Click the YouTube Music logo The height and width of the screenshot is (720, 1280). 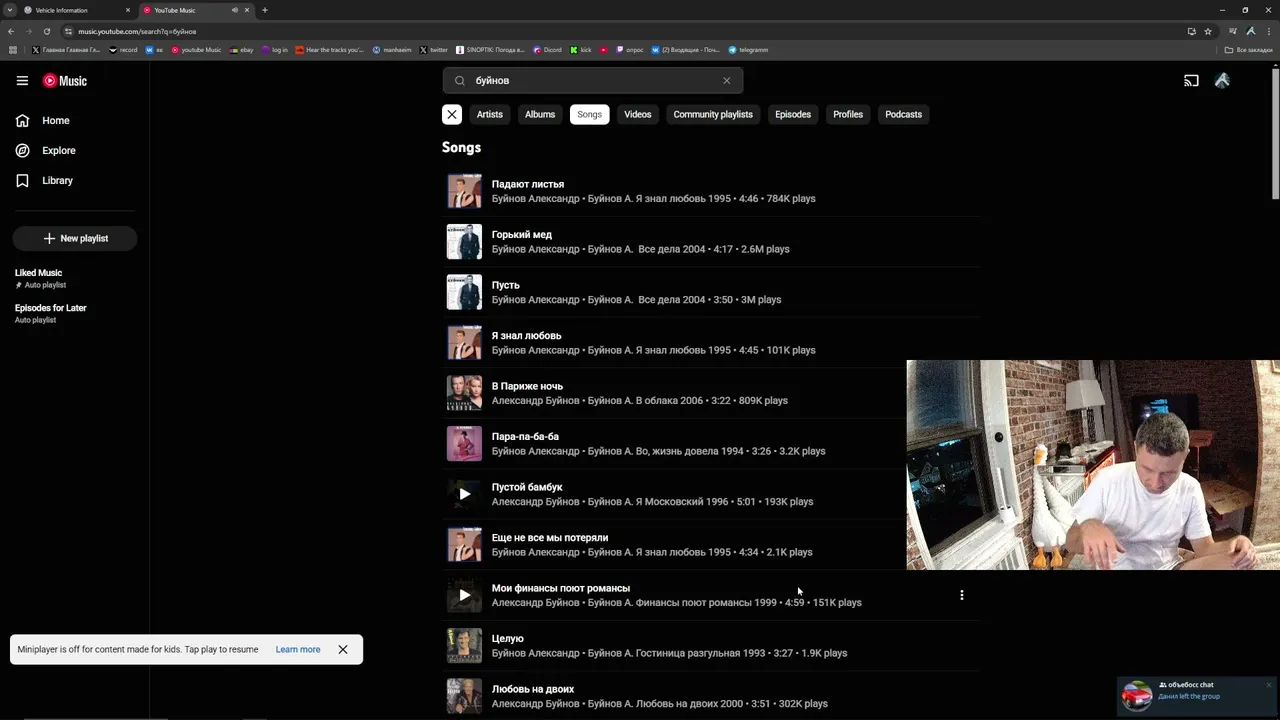point(65,81)
